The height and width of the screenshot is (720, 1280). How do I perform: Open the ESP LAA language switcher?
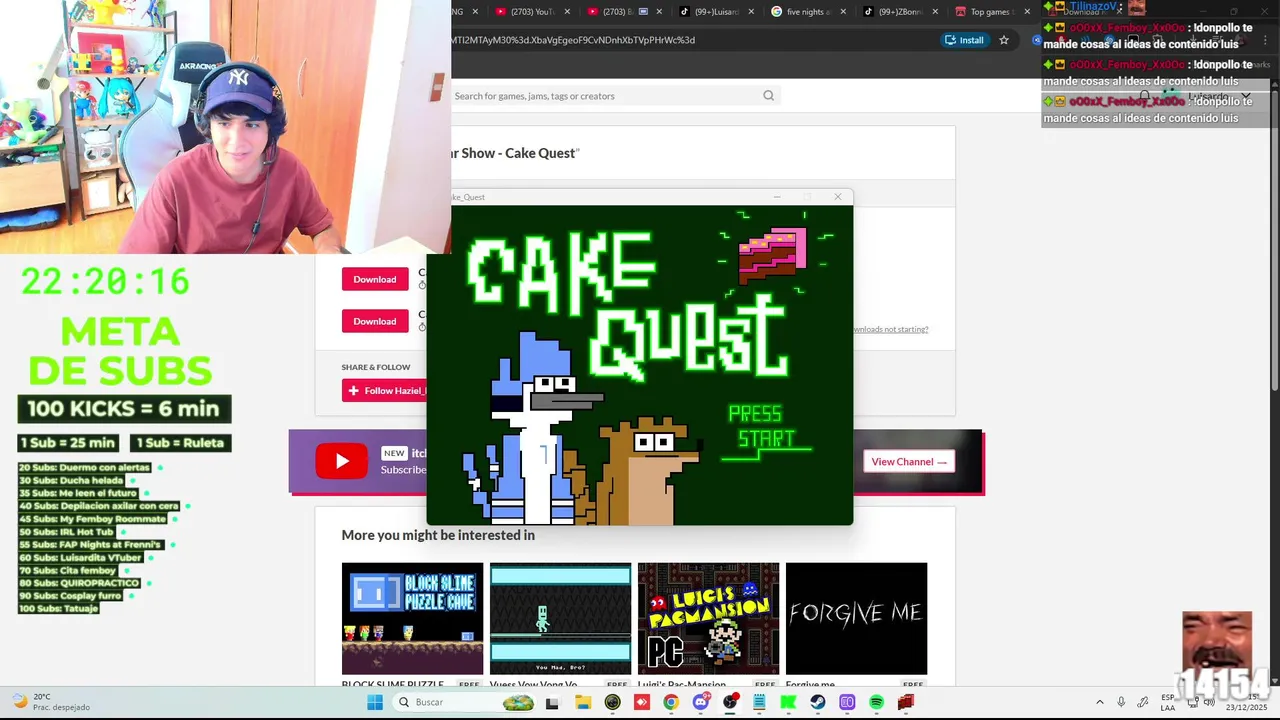click(1168, 702)
